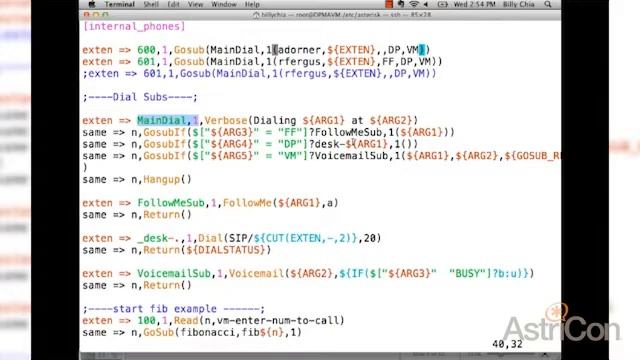Click the highlighted opening parenthesis before adorner

pos(275,50)
